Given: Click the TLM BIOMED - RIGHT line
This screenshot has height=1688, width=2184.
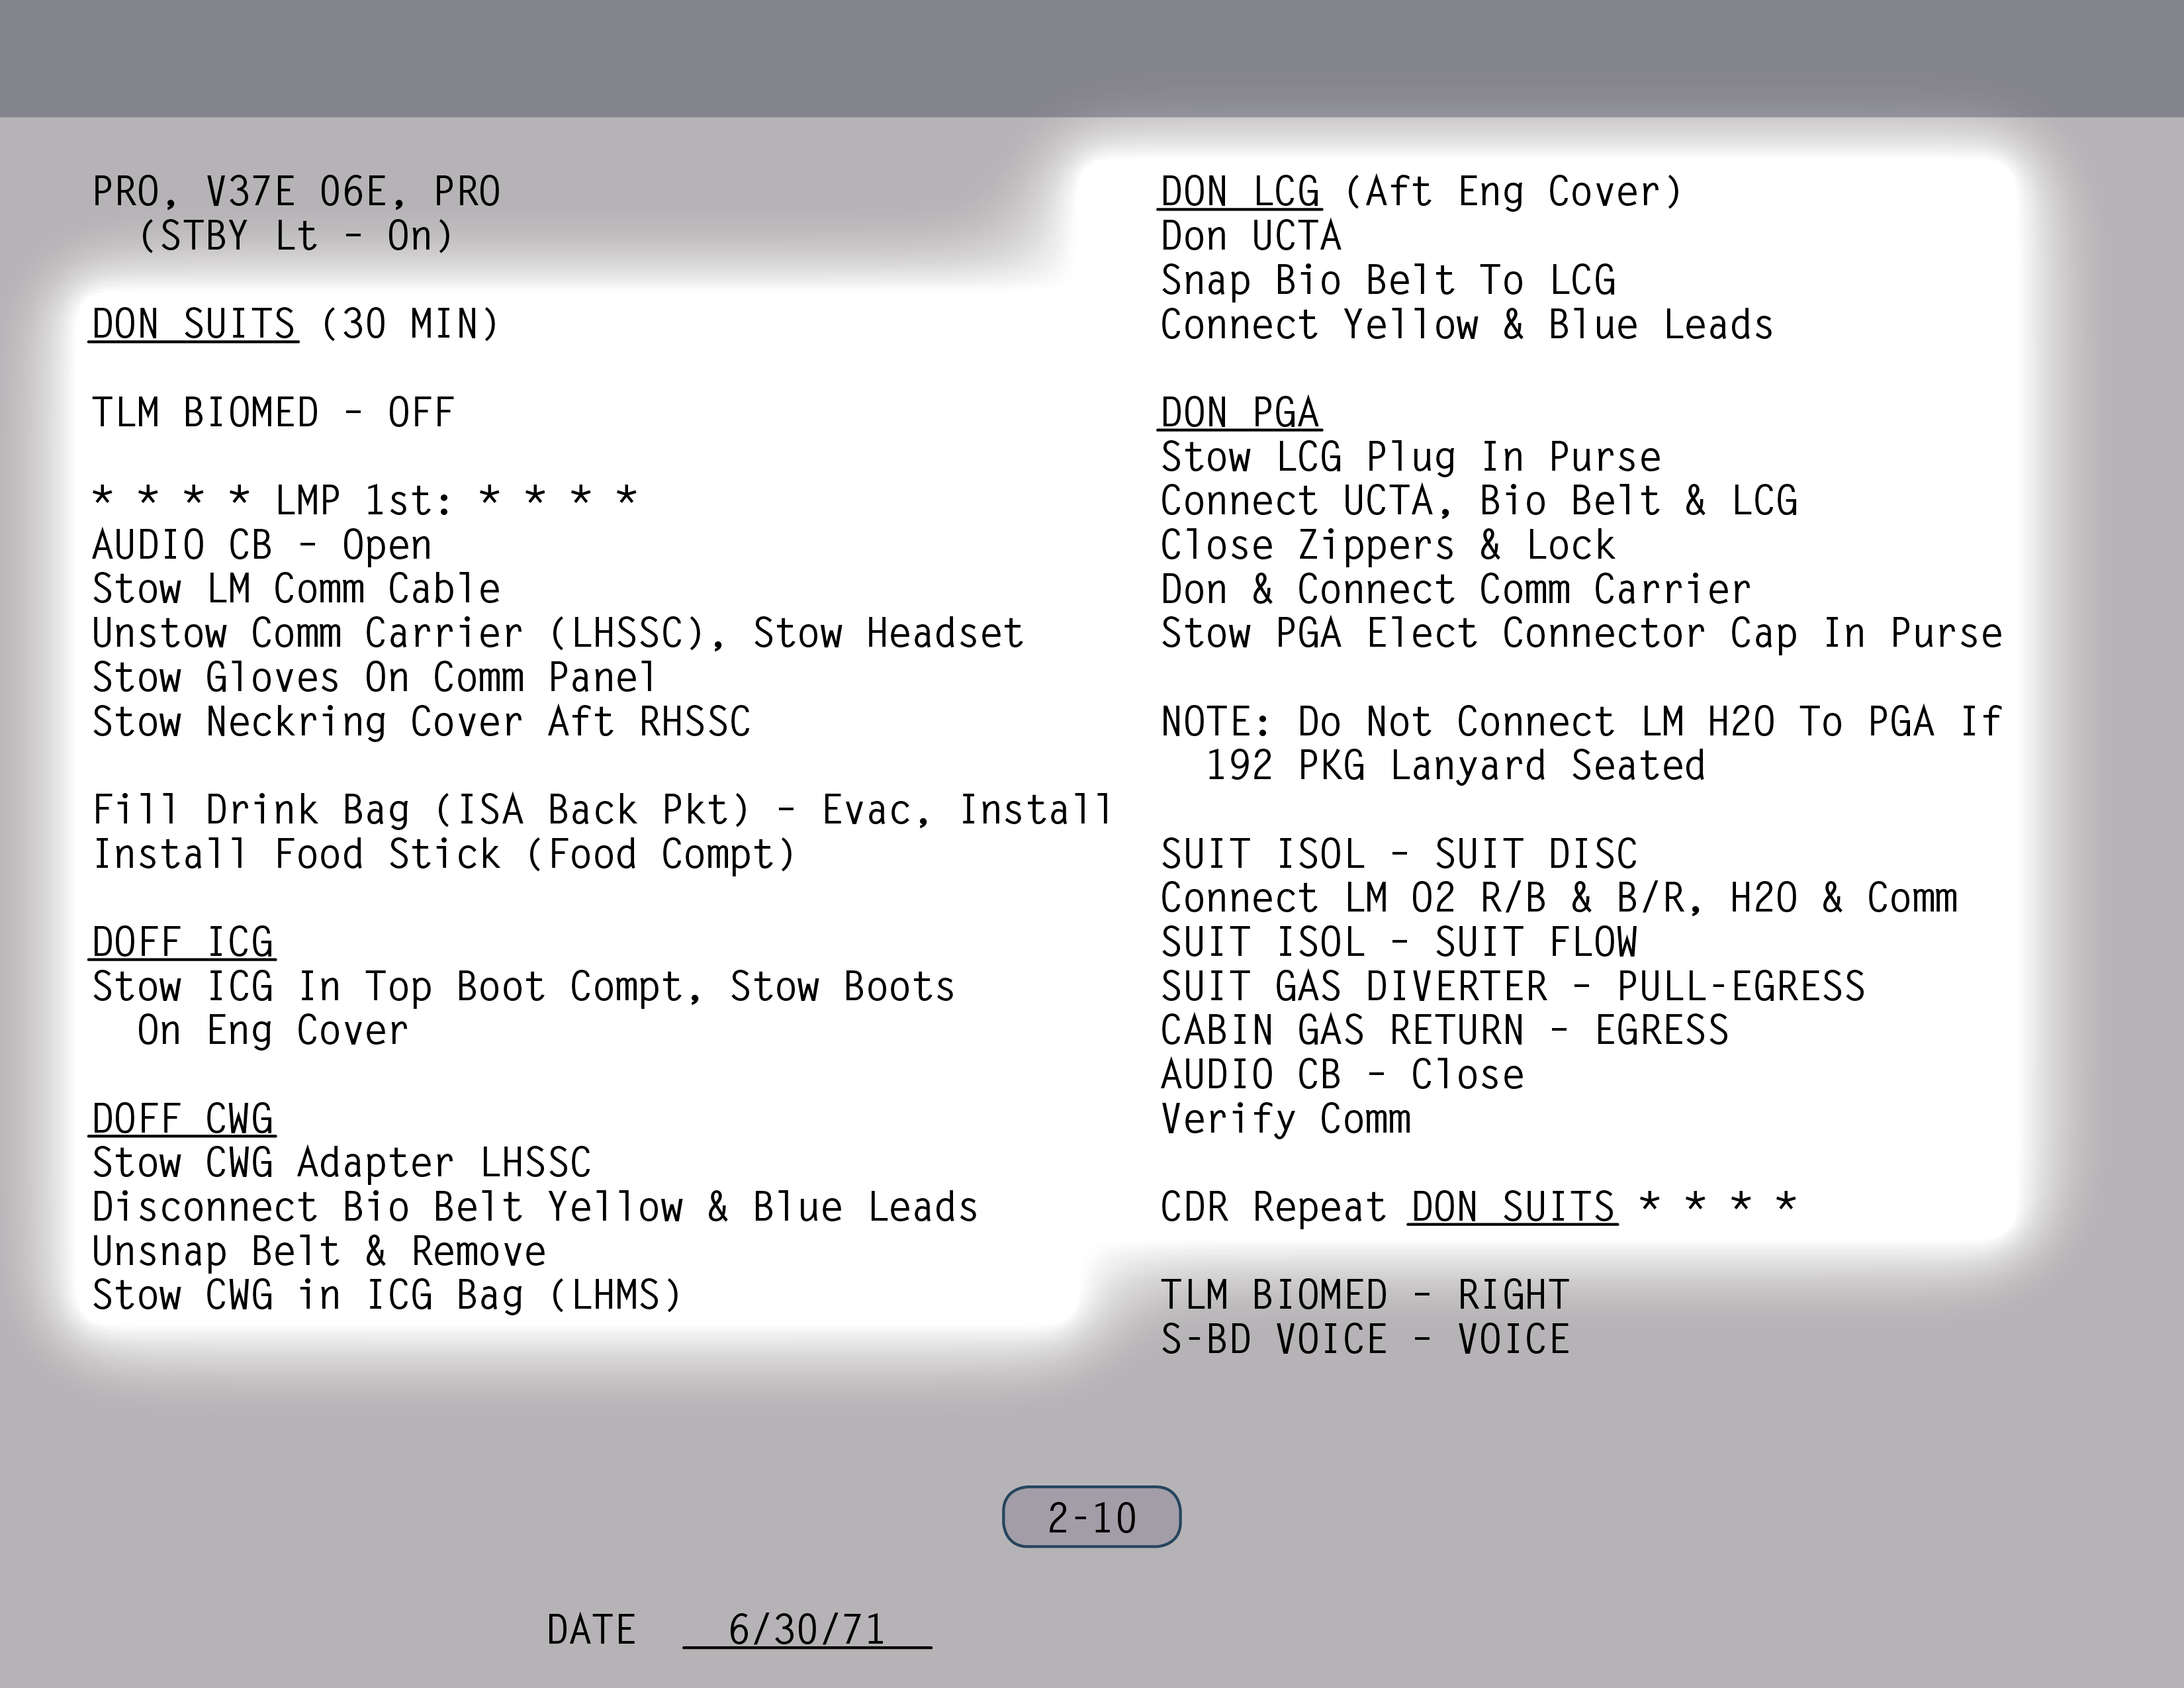Looking at the screenshot, I should tap(1364, 1295).
